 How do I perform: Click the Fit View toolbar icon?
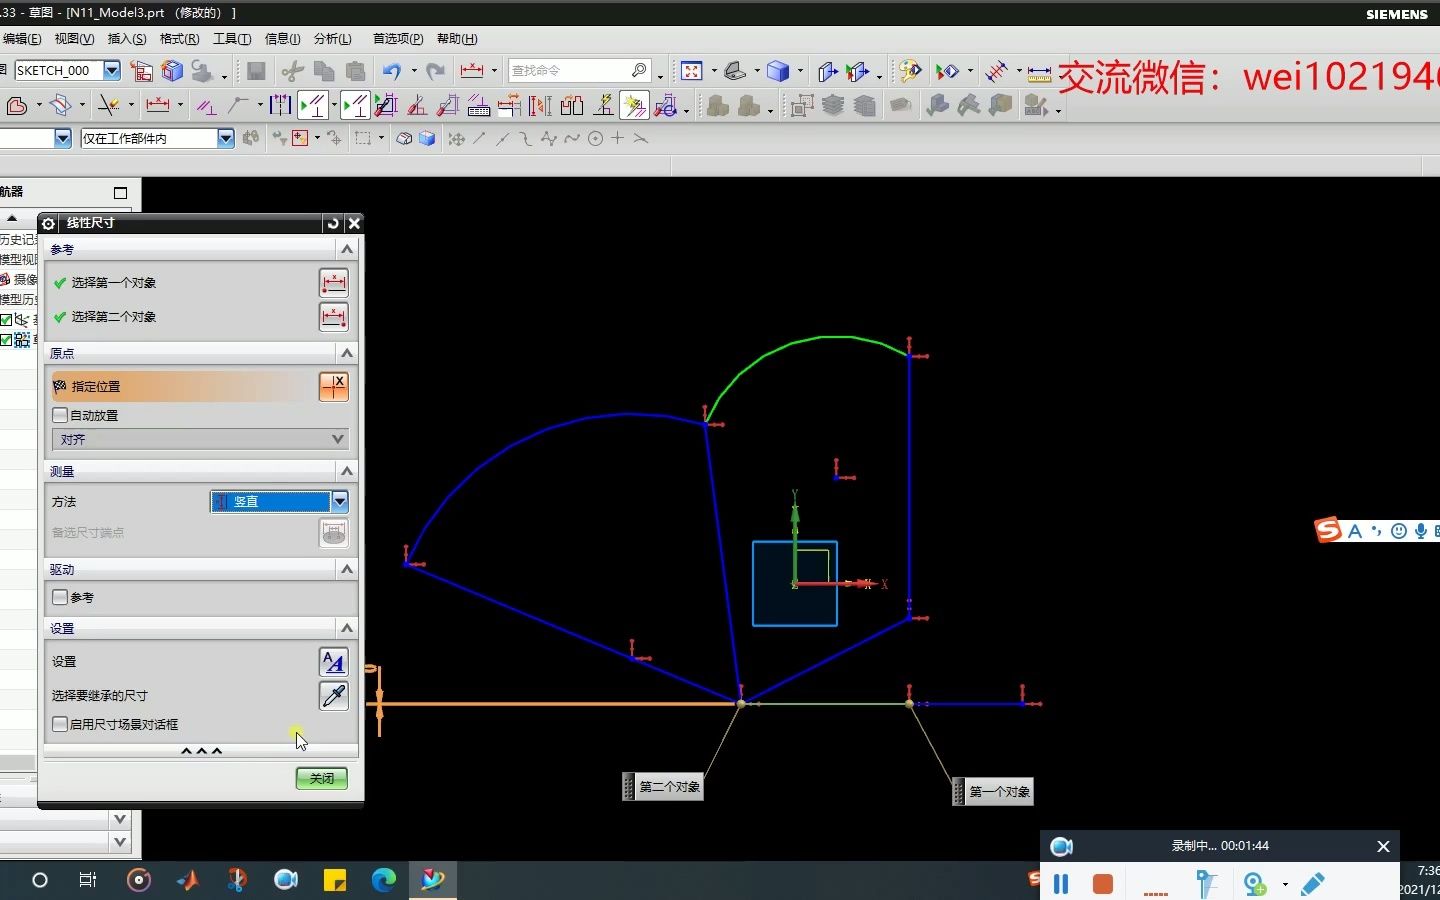click(x=693, y=71)
